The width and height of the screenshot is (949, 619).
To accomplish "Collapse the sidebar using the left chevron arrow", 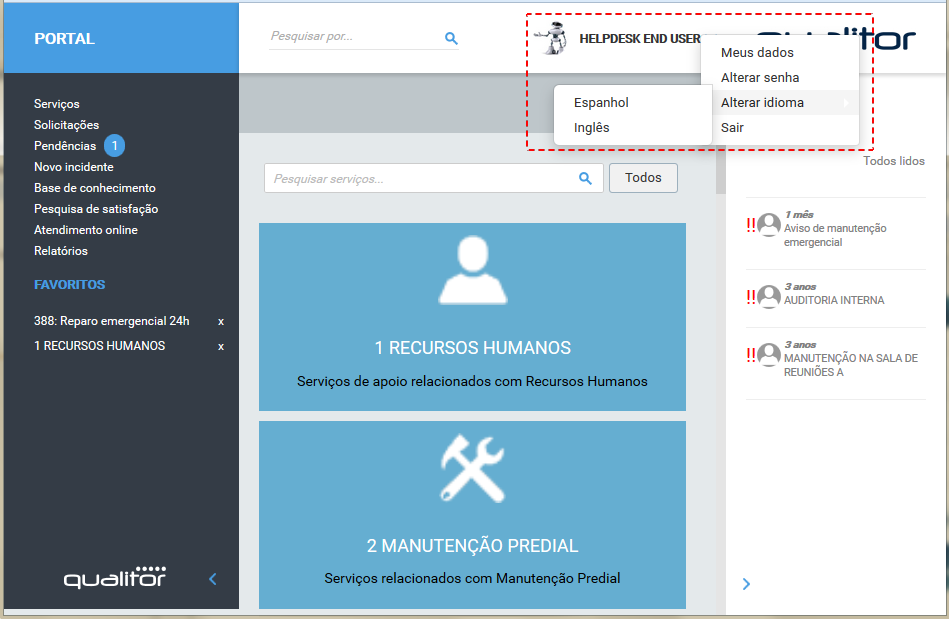I will (212, 578).
